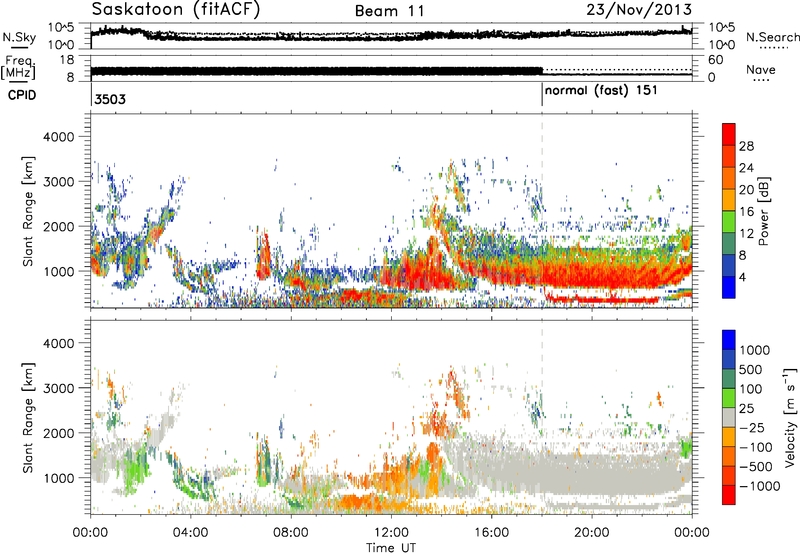Click the left '10^5' noise axis tick label
The image size is (800, 554).
[61, 28]
